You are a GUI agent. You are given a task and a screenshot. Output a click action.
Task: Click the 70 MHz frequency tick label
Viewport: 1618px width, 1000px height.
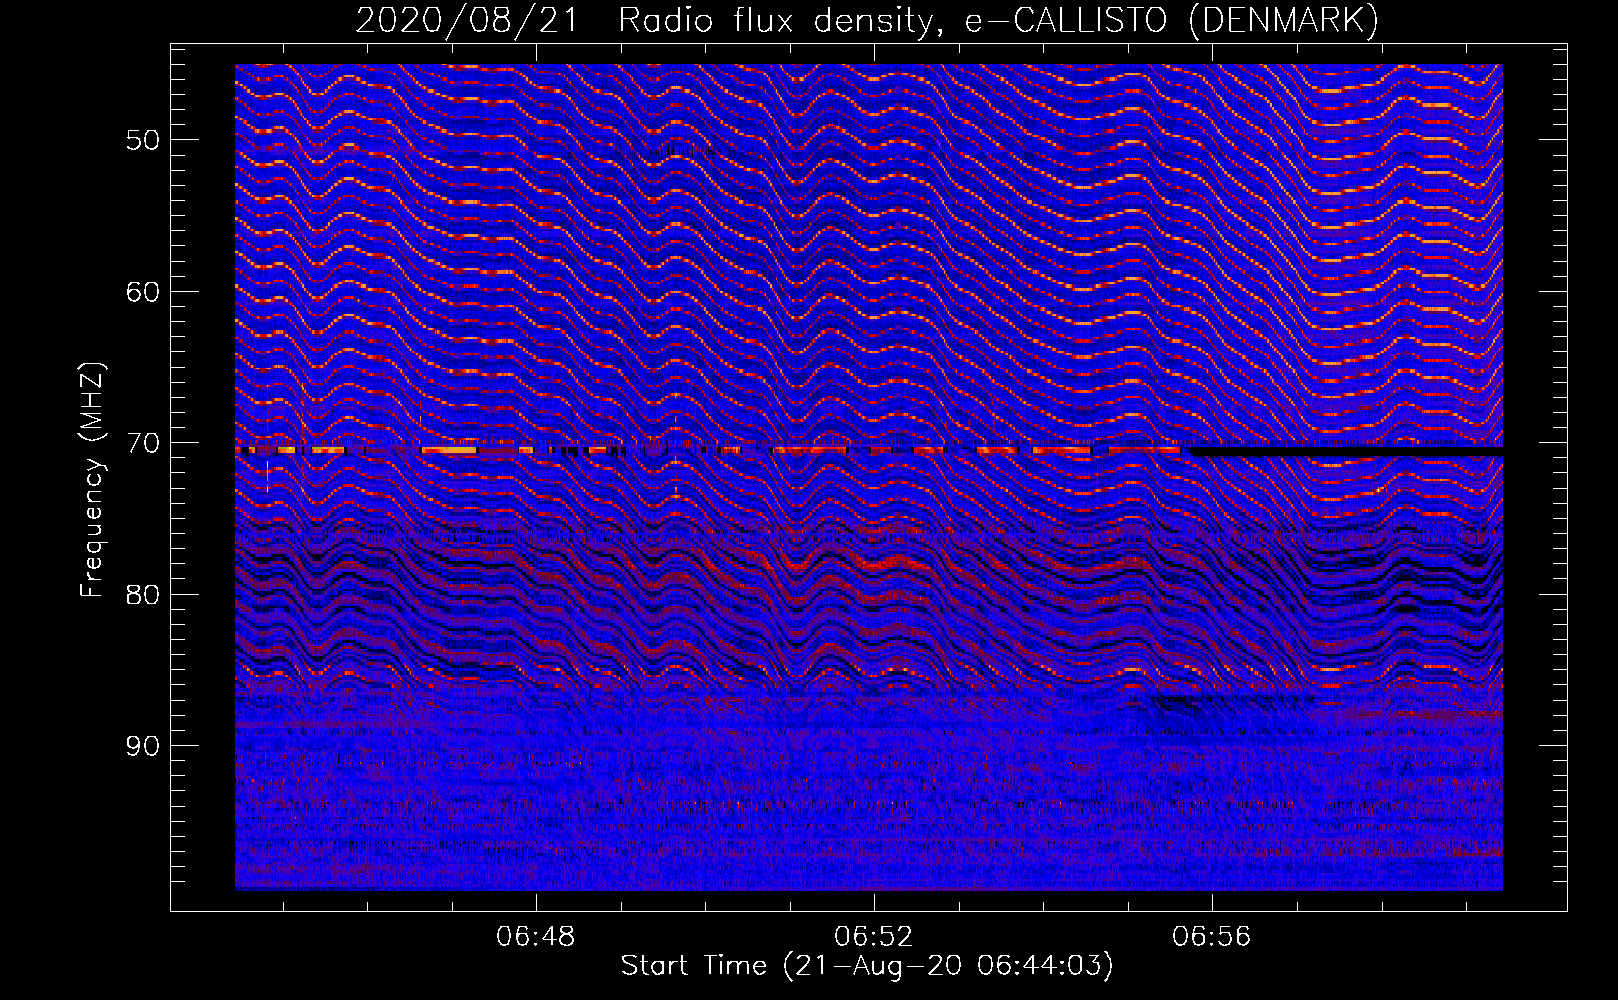point(143,443)
